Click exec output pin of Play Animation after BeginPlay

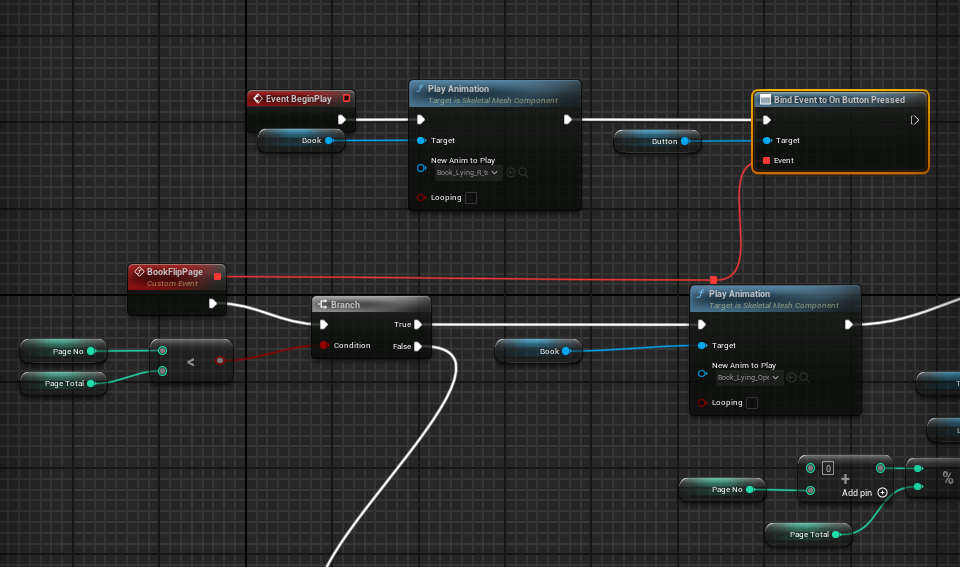[x=568, y=119]
